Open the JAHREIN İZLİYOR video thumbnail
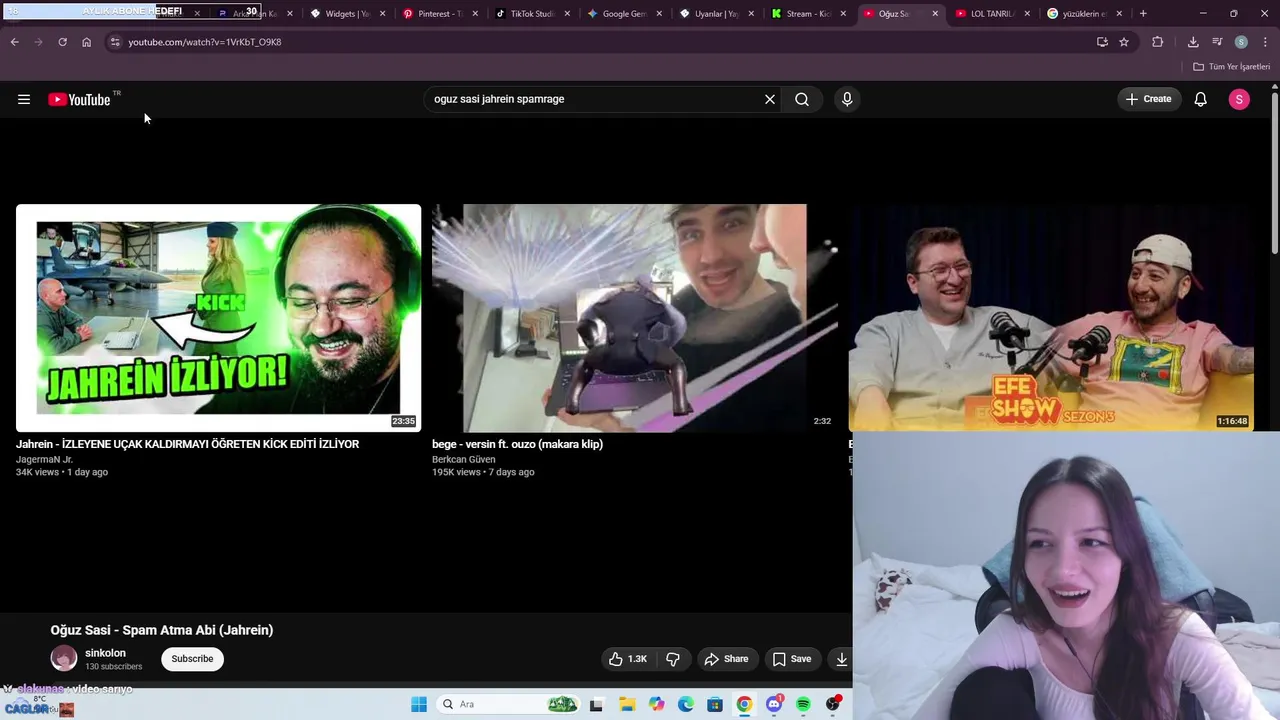Viewport: 1280px width, 720px height. 218,318
